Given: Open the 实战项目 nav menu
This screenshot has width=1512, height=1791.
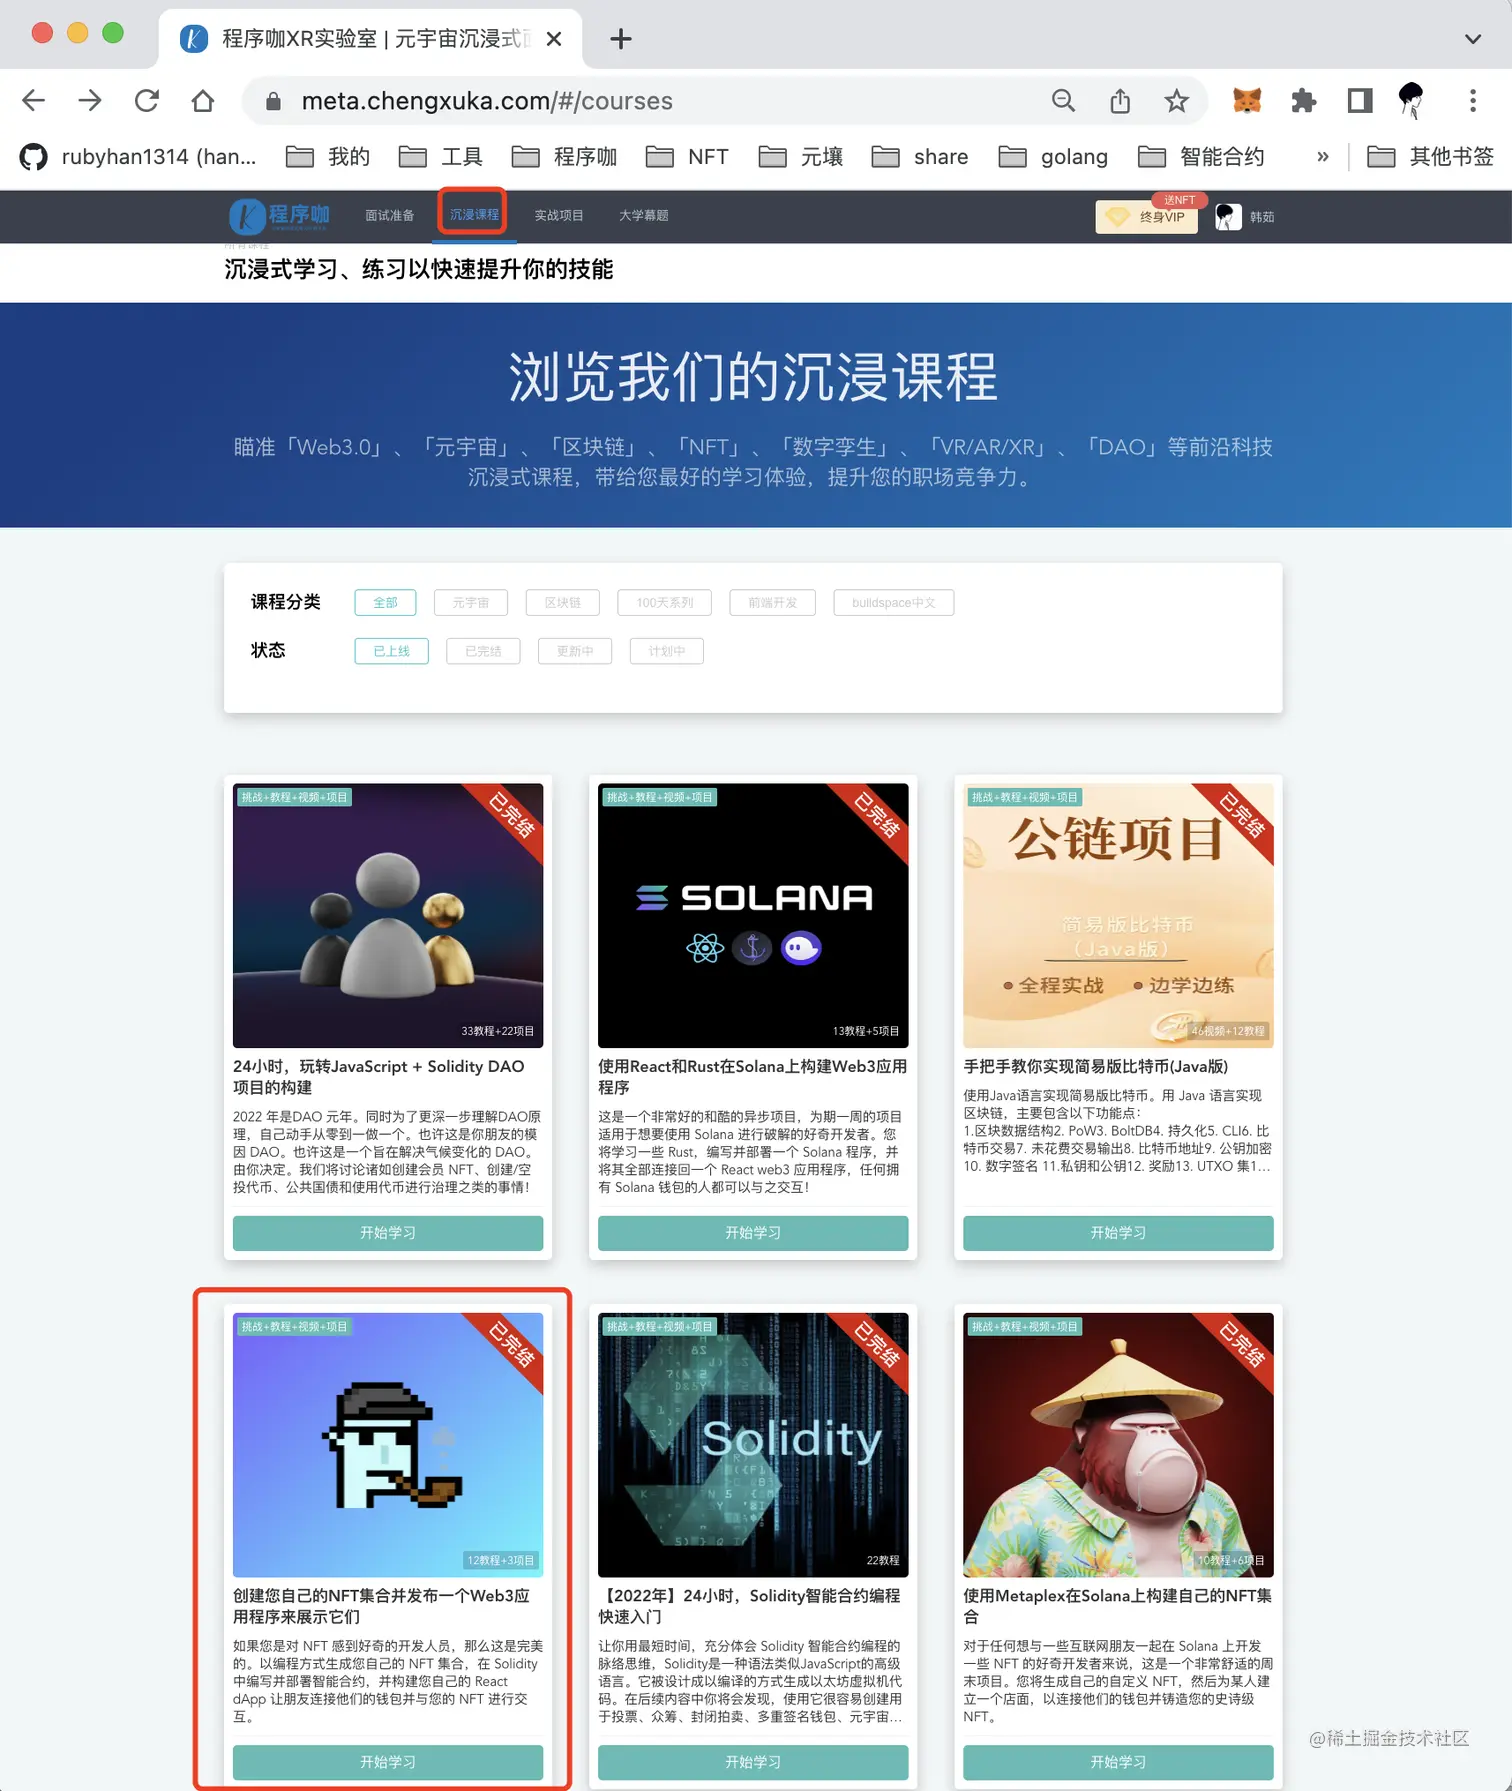Looking at the screenshot, I should click(x=558, y=216).
